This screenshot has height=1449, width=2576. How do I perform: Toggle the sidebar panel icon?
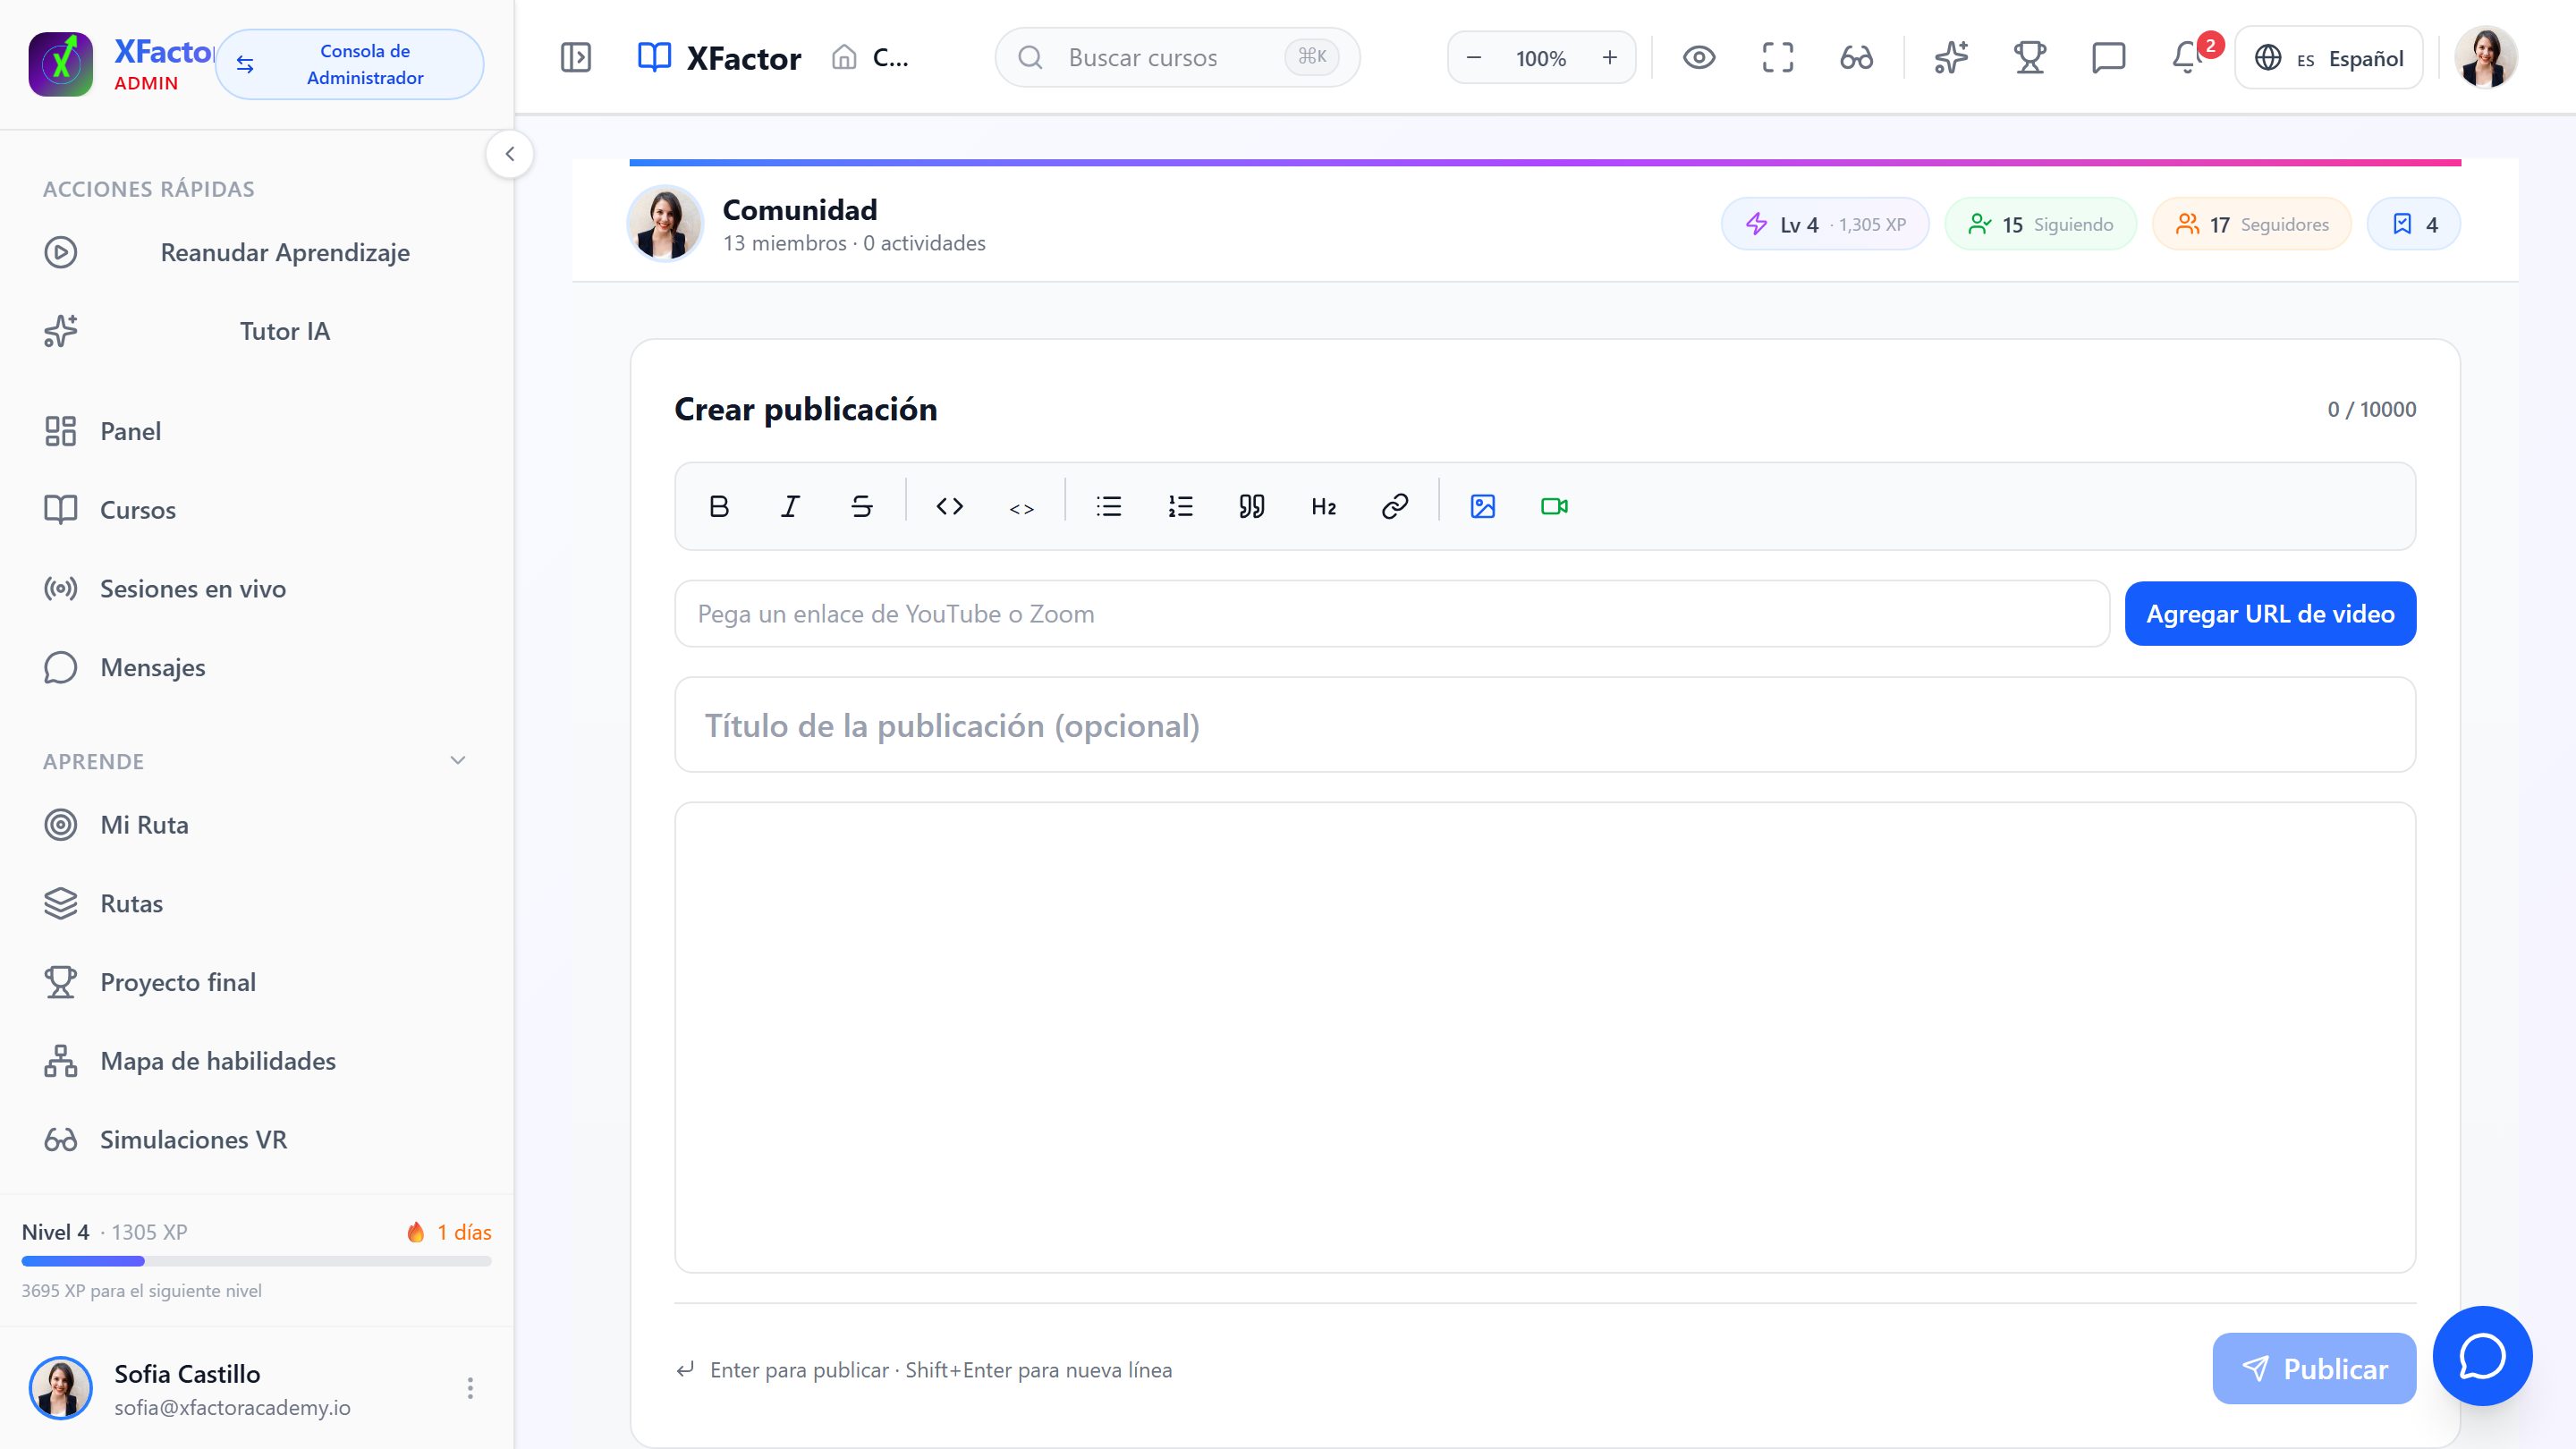576,57
